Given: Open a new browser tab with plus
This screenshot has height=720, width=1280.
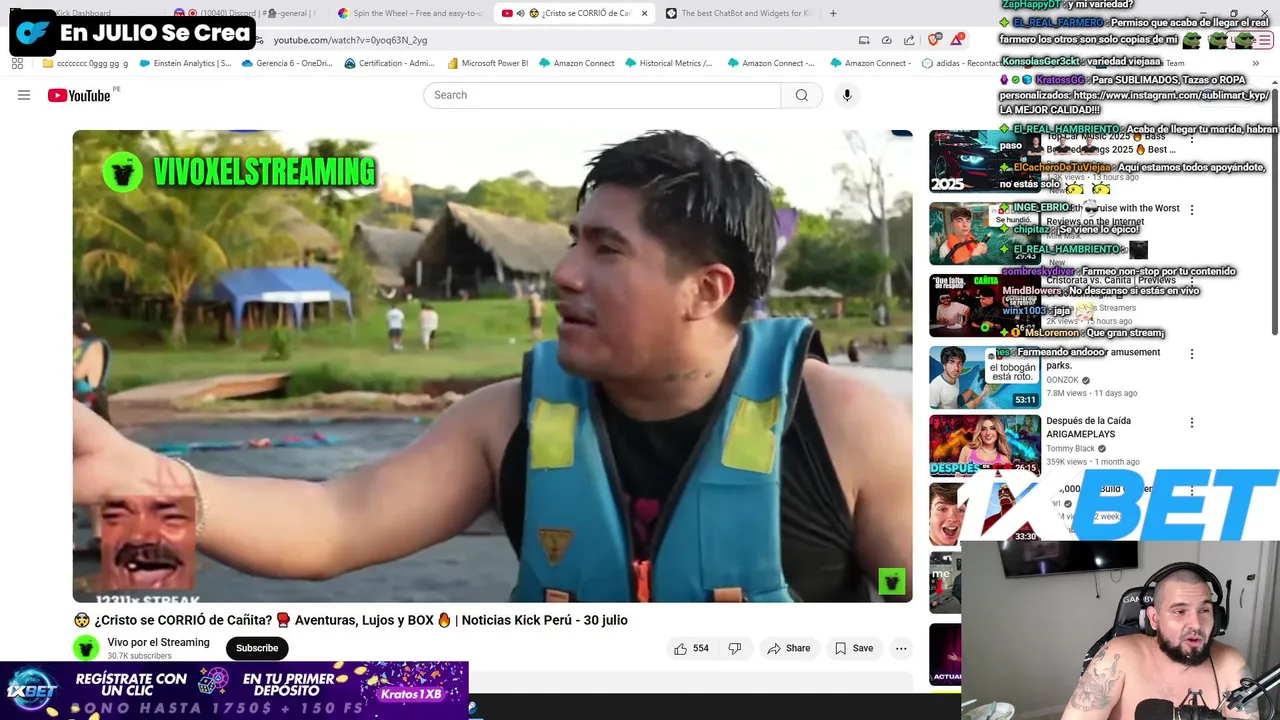Looking at the screenshot, I should pos(833,13).
